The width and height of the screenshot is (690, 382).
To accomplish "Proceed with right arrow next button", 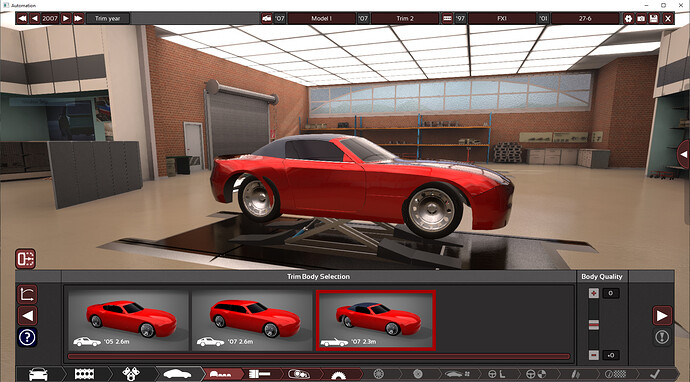I will click(x=662, y=316).
